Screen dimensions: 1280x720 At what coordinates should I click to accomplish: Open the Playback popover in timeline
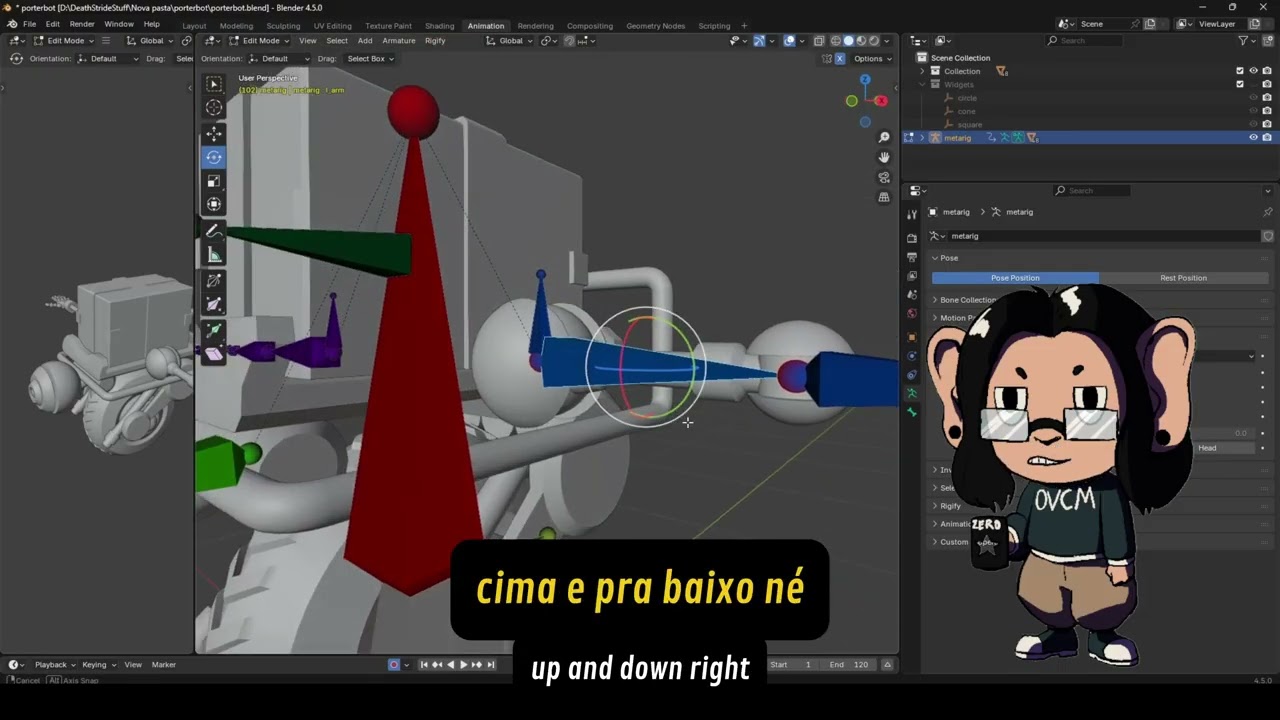coord(54,664)
